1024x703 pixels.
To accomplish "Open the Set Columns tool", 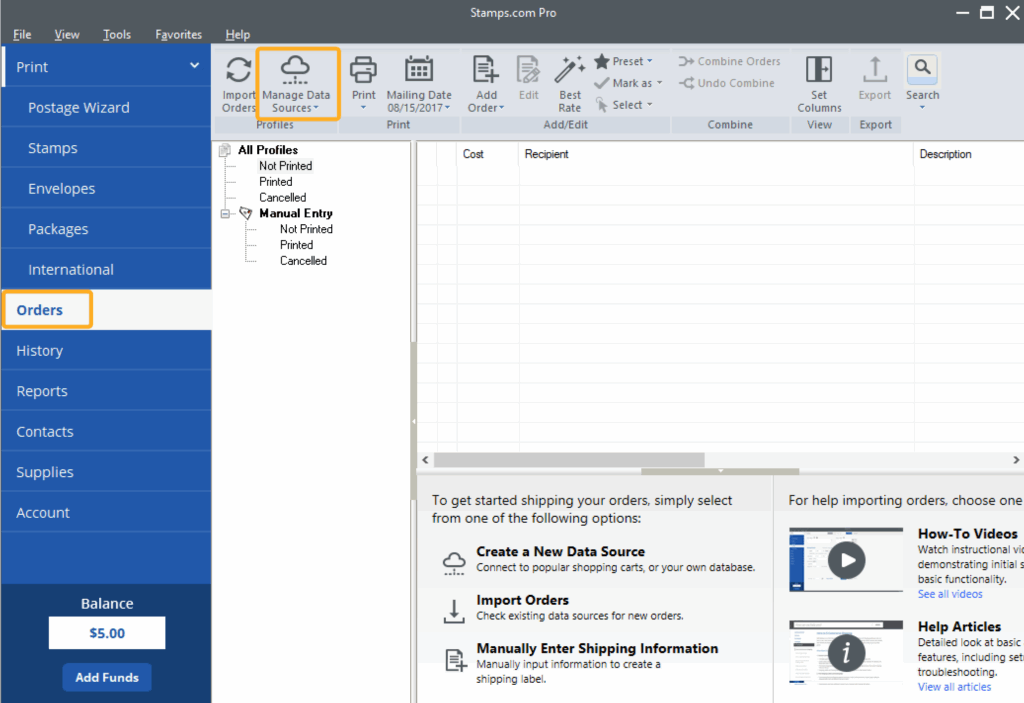I will (x=819, y=69).
